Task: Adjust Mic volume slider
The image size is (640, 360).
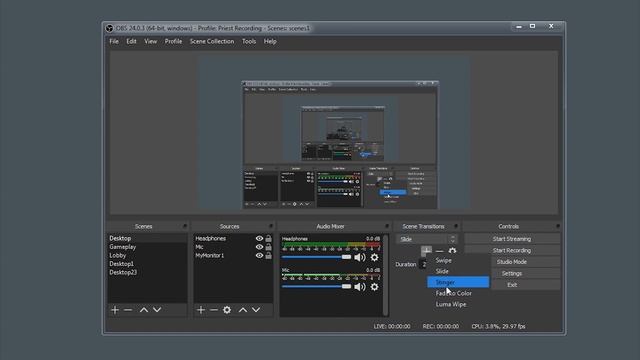Action: click(316, 287)
